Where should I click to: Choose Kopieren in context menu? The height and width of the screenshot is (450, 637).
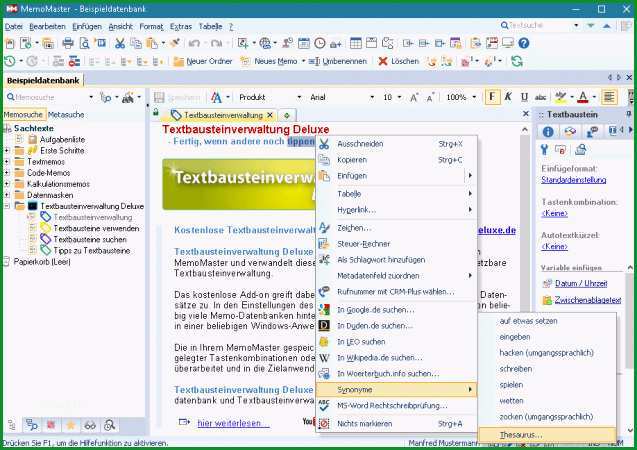coord(396,160)
